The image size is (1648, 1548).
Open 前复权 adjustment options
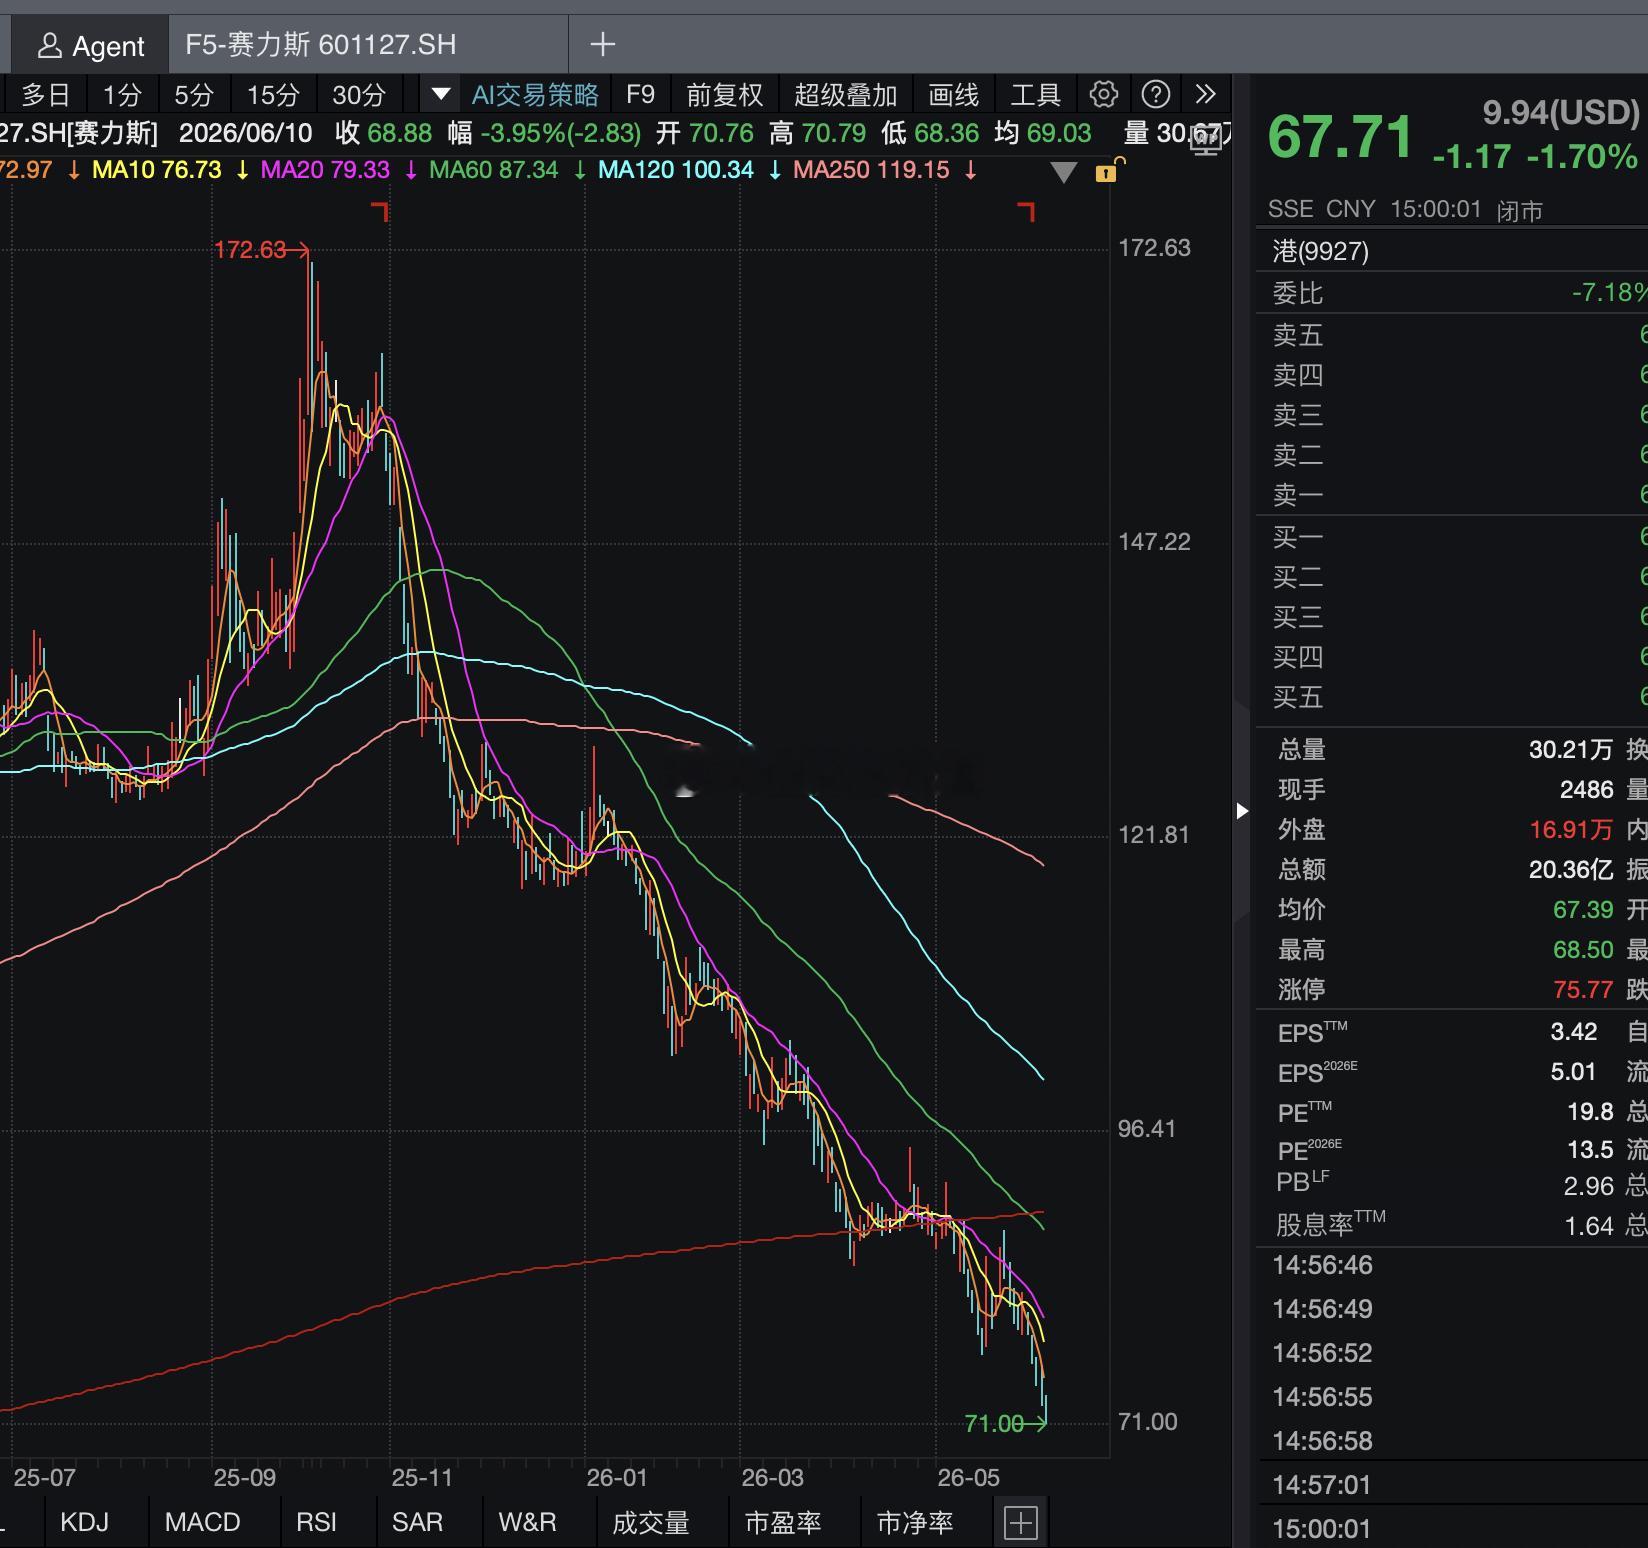pos(725,95)
